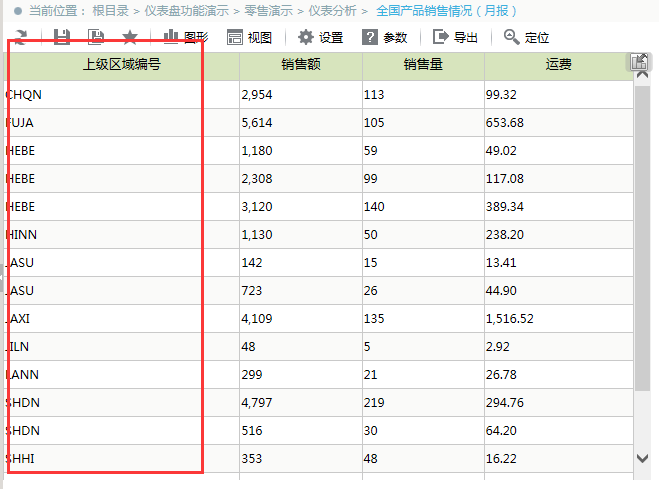
Task: Click the SHHI cell
Action: click(122, 458)
